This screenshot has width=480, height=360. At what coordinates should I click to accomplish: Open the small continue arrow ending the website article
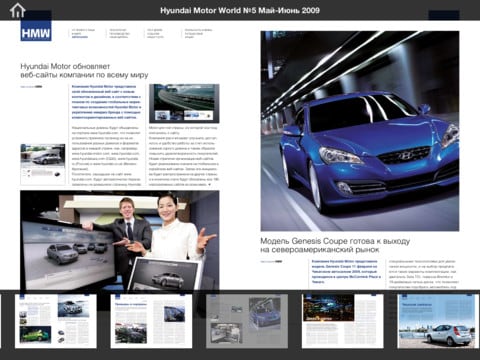[x=209, y=184]
